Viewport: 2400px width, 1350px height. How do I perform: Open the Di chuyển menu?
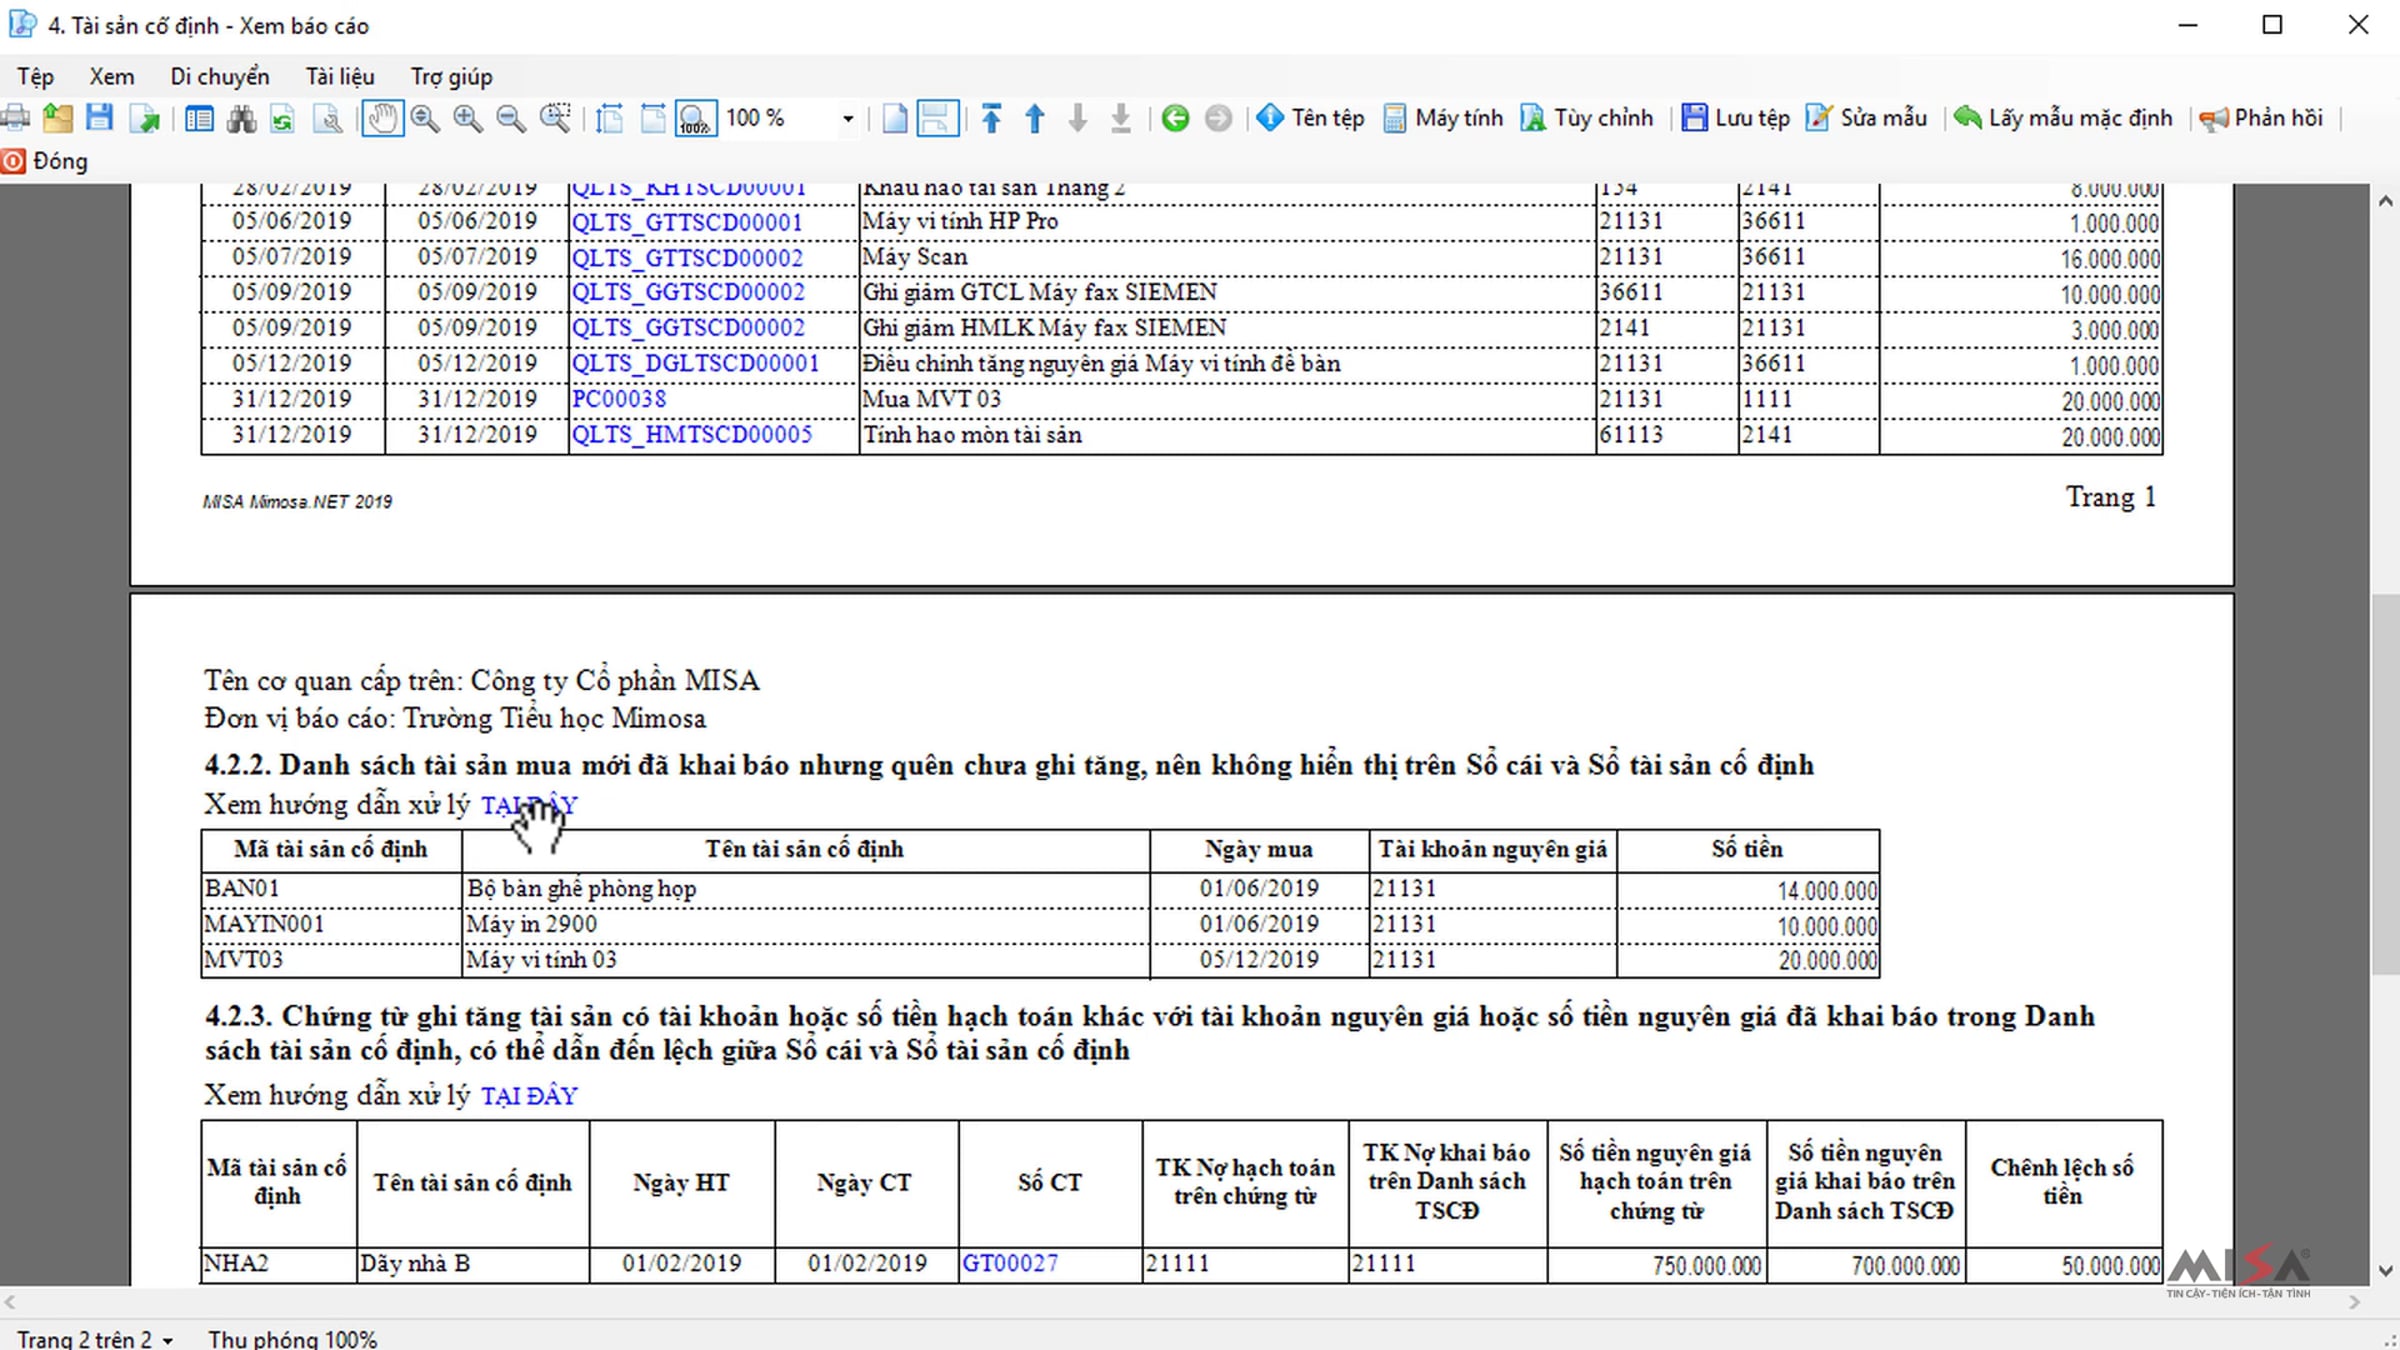(219, 77)
